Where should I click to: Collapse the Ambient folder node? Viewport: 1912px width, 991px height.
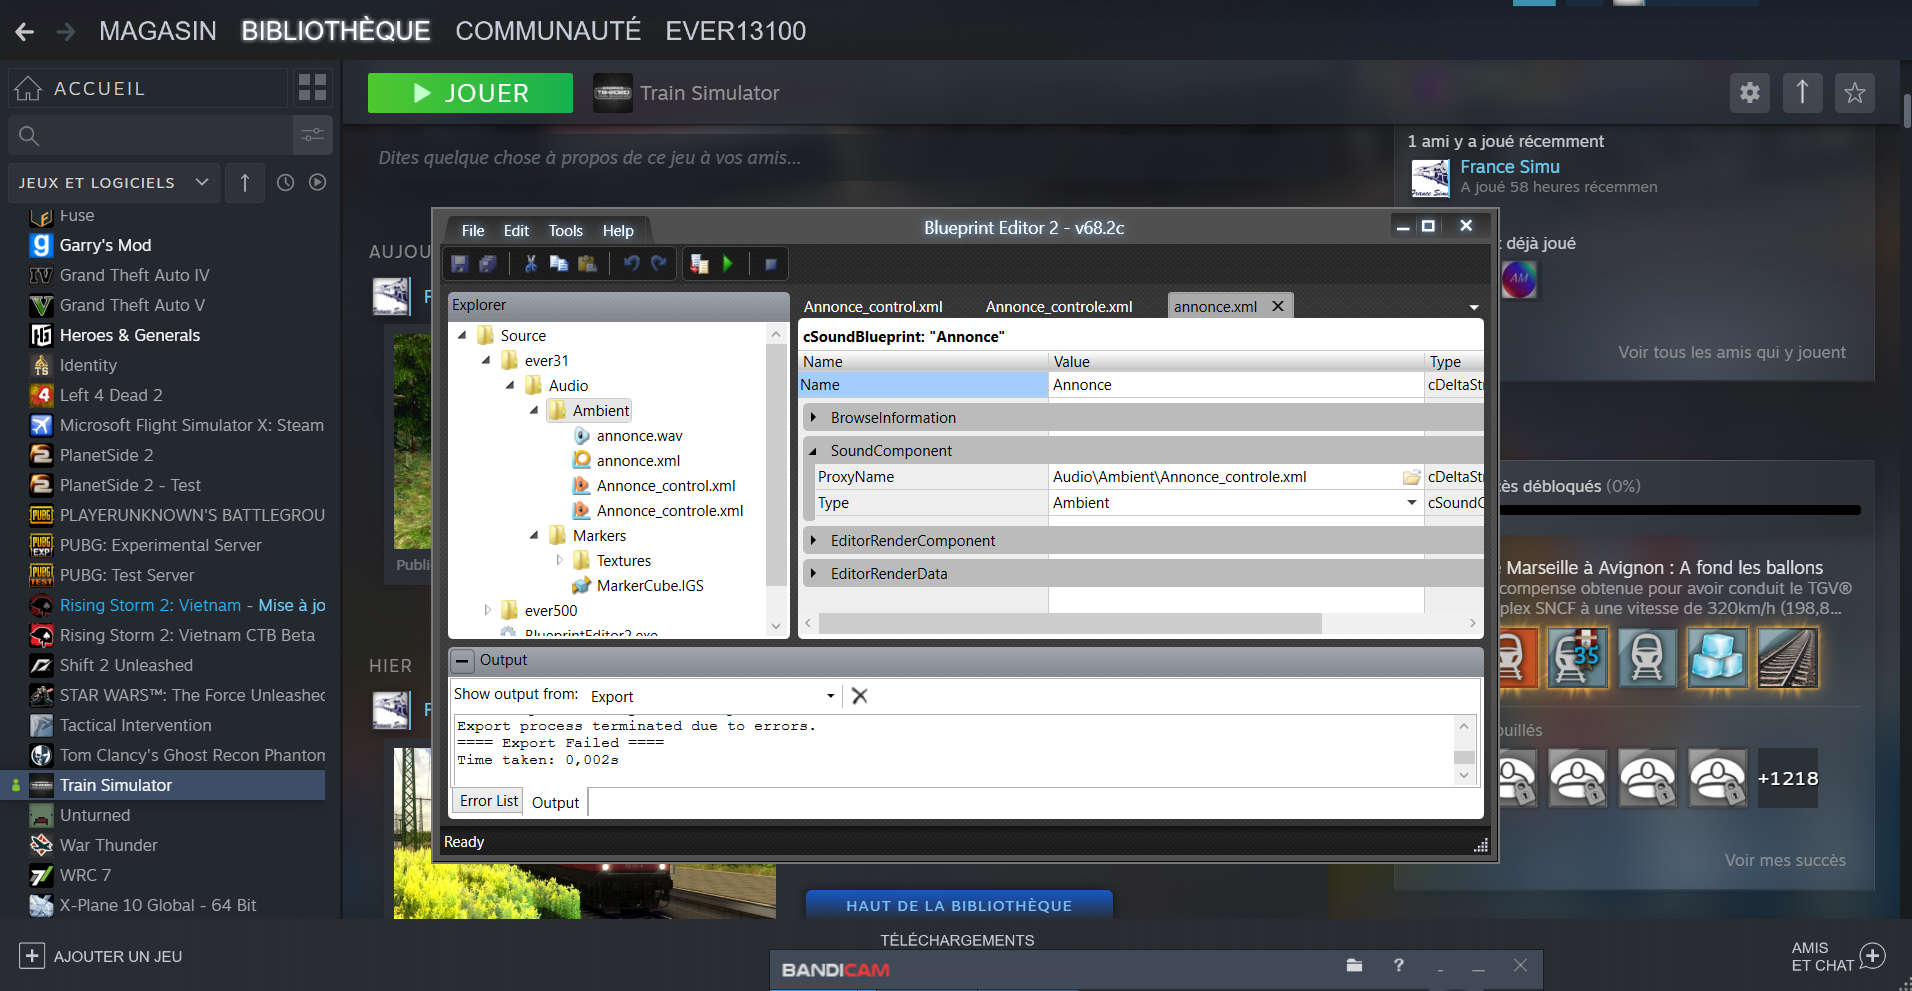534,410
